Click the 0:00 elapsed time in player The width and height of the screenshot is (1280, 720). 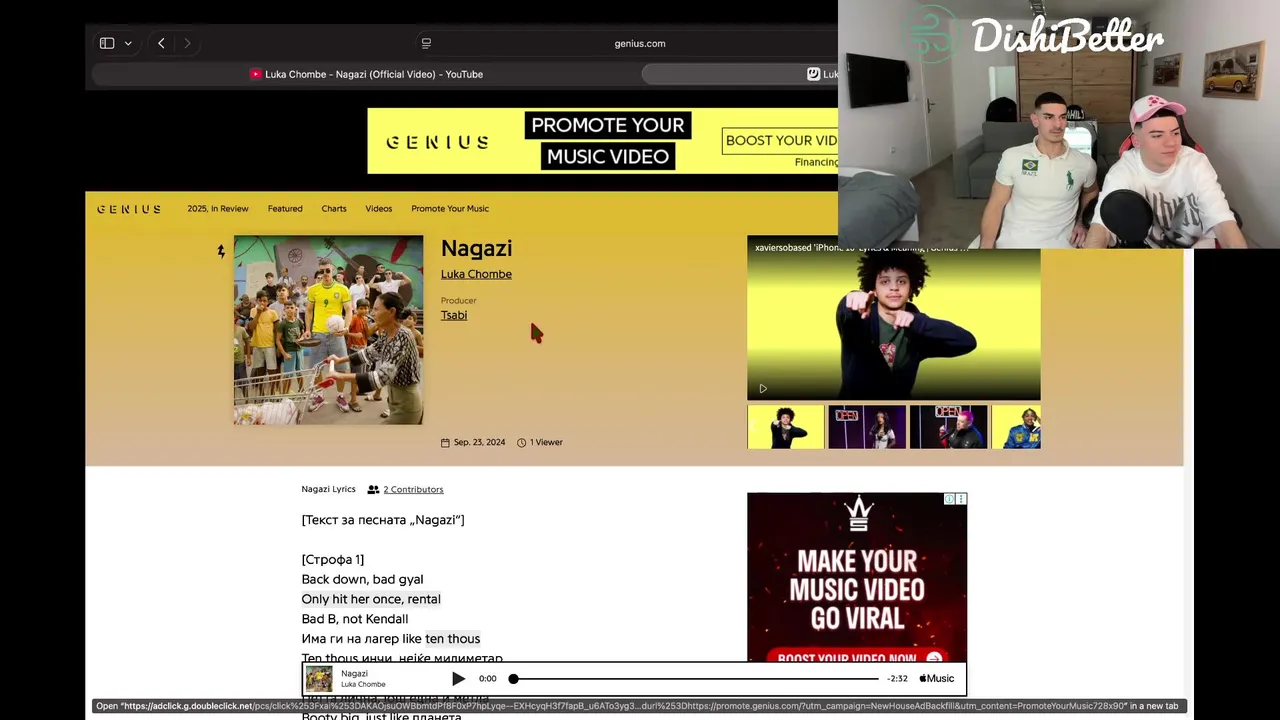487,679
